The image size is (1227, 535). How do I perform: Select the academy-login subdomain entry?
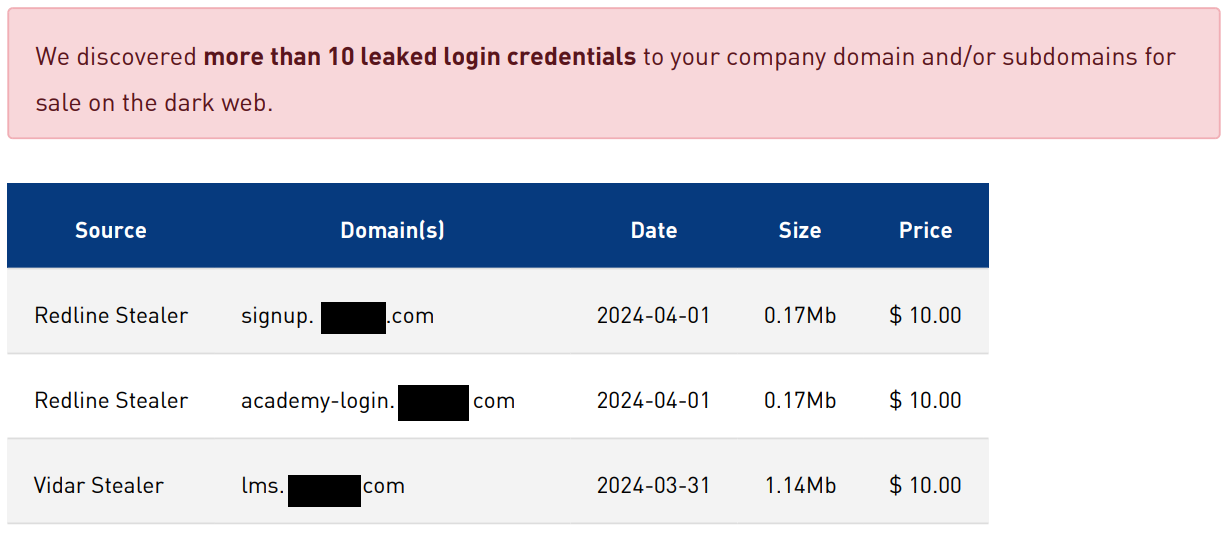(x=378, y=401)
